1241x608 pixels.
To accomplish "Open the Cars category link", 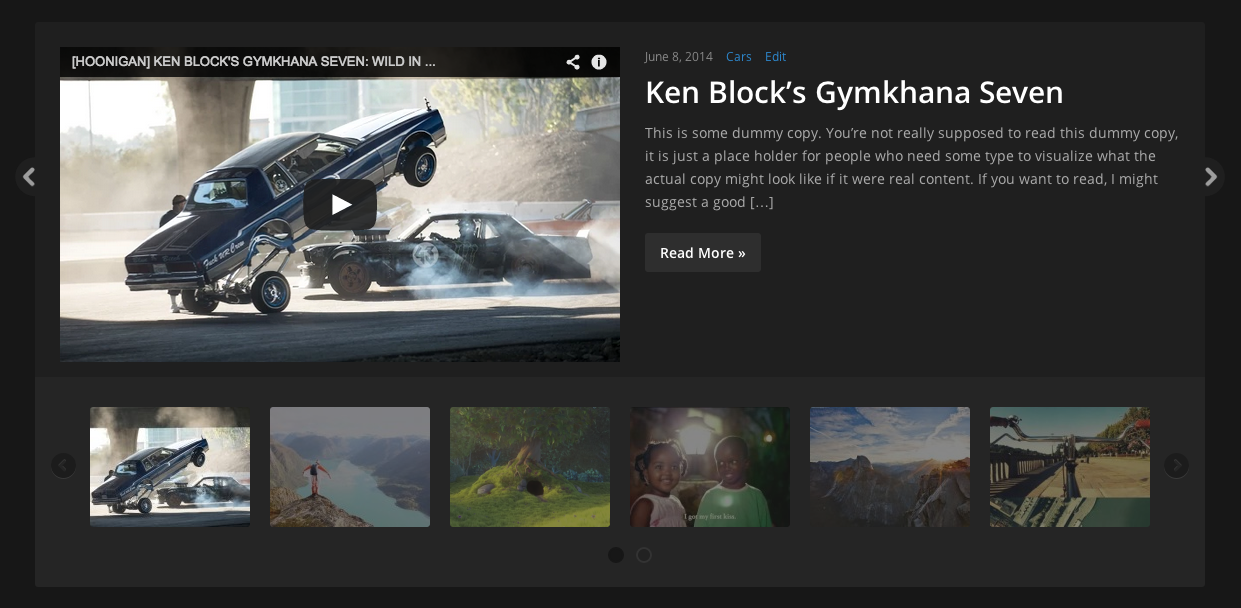I will (x=739, y=57).
